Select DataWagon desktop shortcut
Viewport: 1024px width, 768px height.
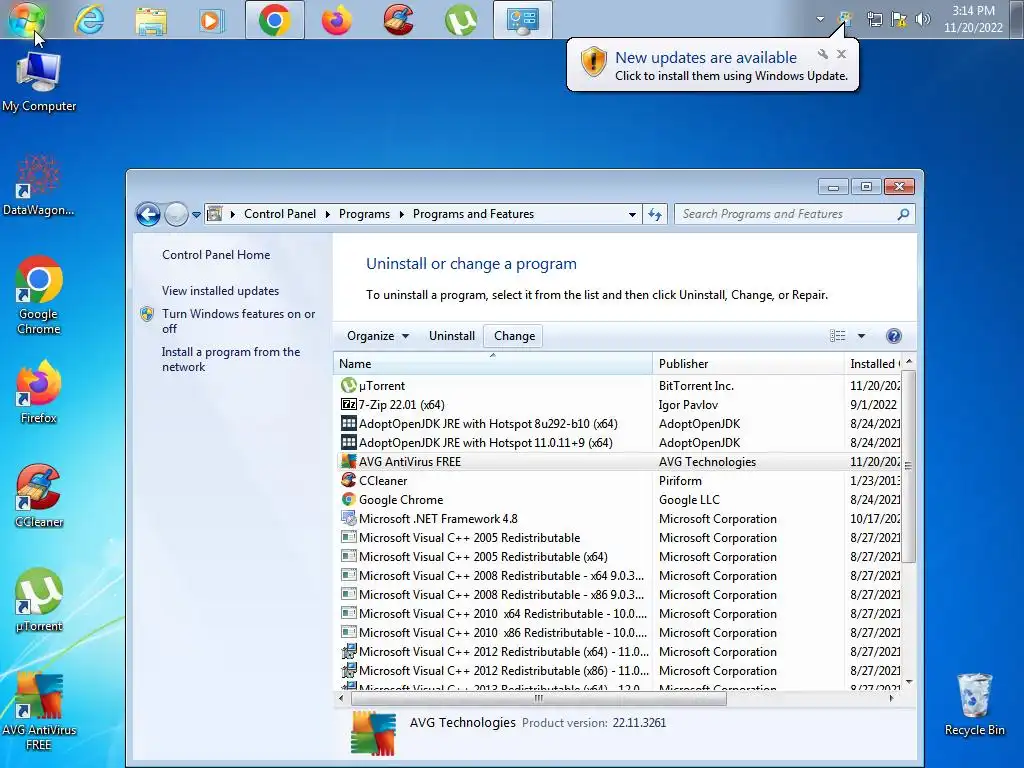(39, 185)
